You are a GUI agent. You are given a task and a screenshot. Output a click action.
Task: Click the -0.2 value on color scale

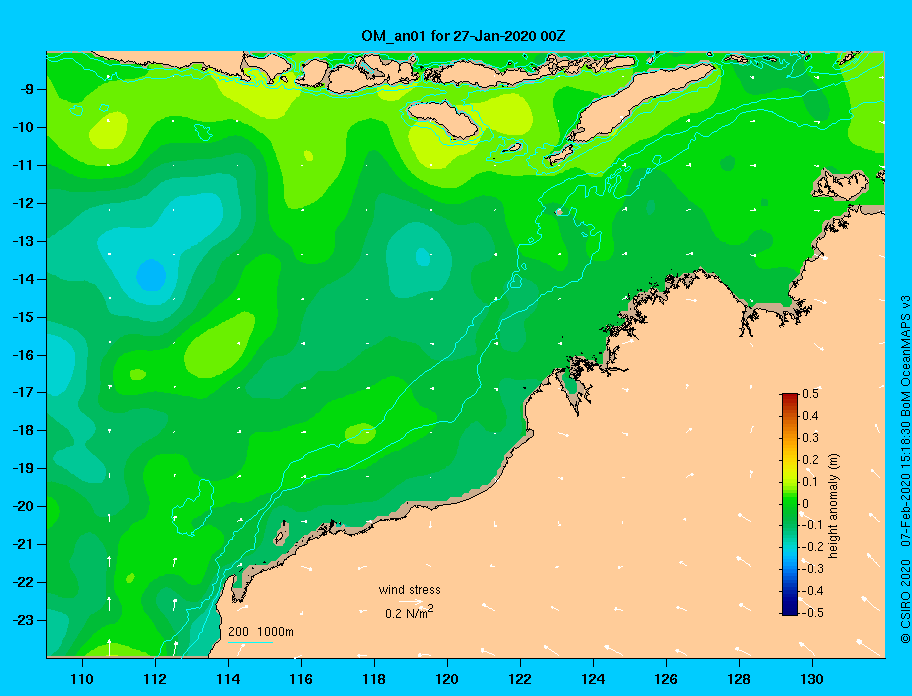pyautogui.click(x=813, y=547)
